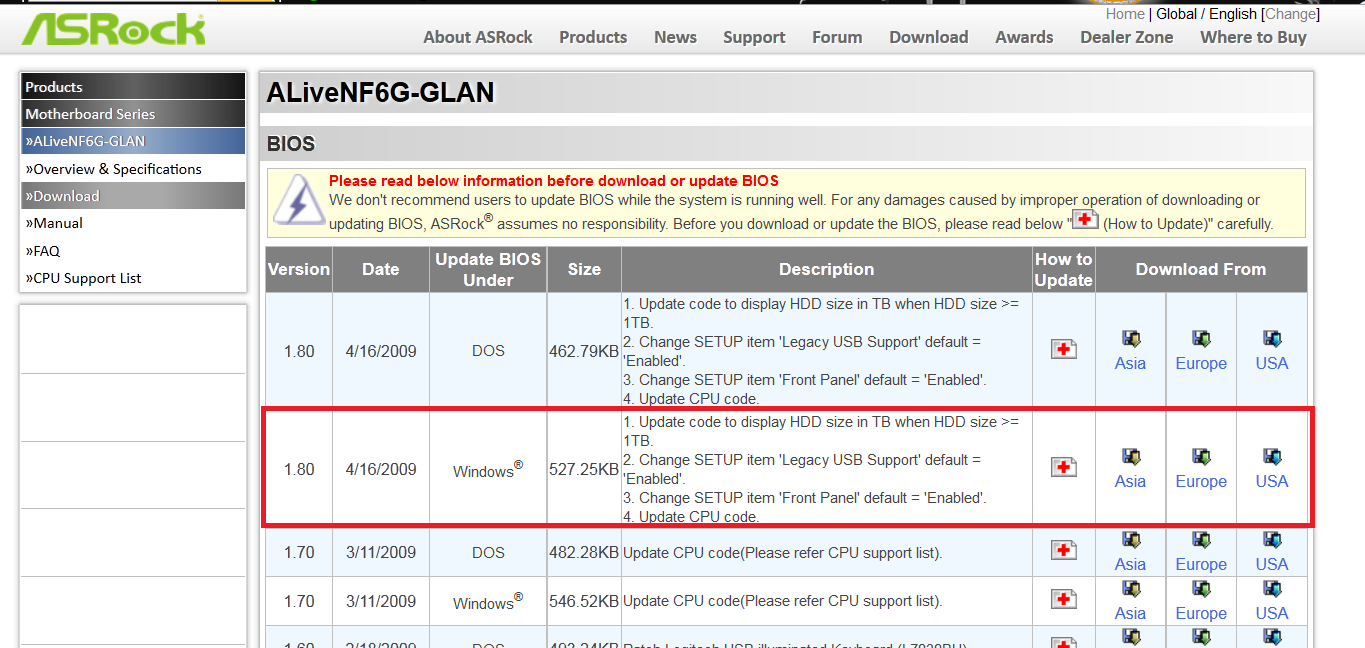This screenshot has height=648, width=1365.
Task: Click the size value 462.79KB
Action: (x=584, y=351)
